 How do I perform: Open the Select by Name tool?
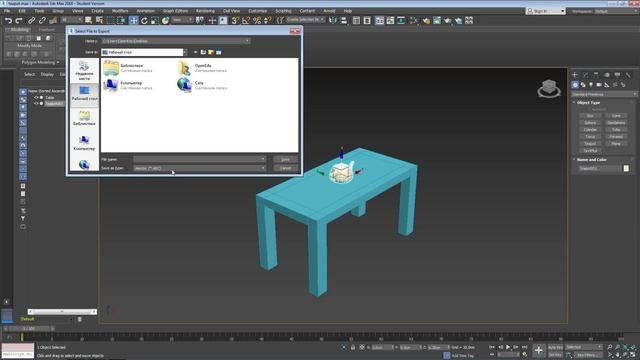pyautogui.click(x=99, y=20)
